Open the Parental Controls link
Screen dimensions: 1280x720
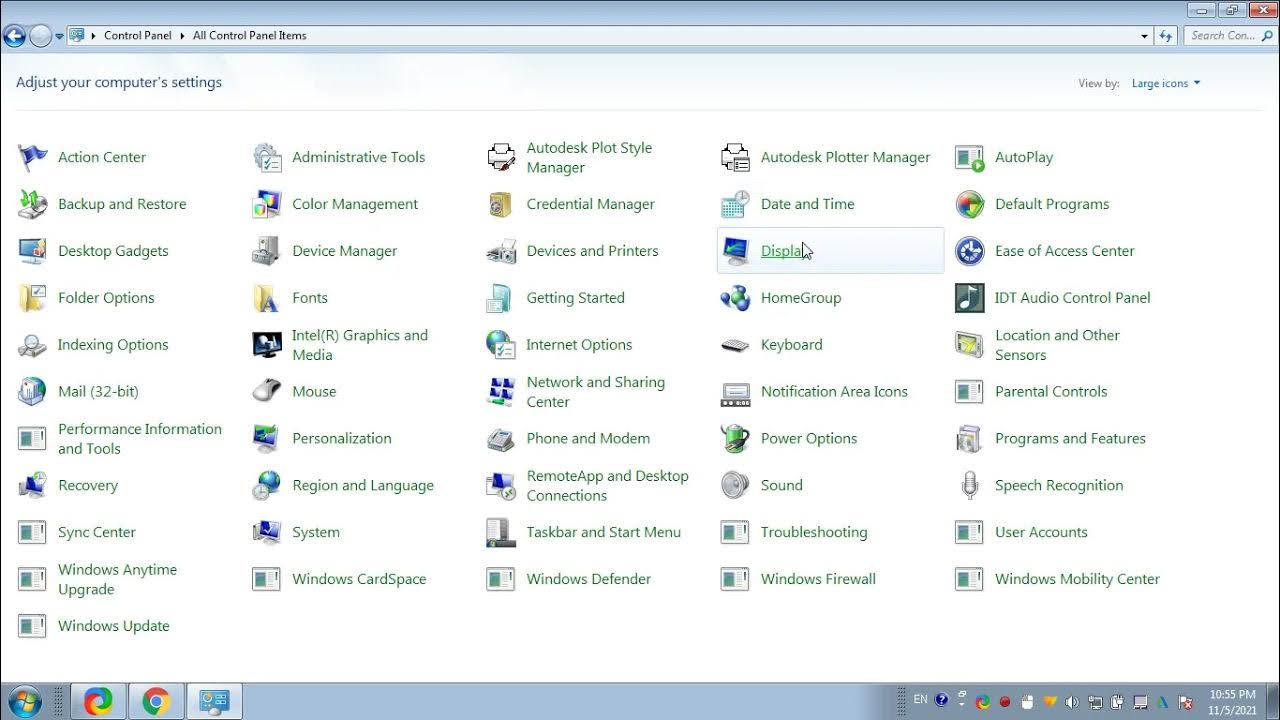[1051, 392]
